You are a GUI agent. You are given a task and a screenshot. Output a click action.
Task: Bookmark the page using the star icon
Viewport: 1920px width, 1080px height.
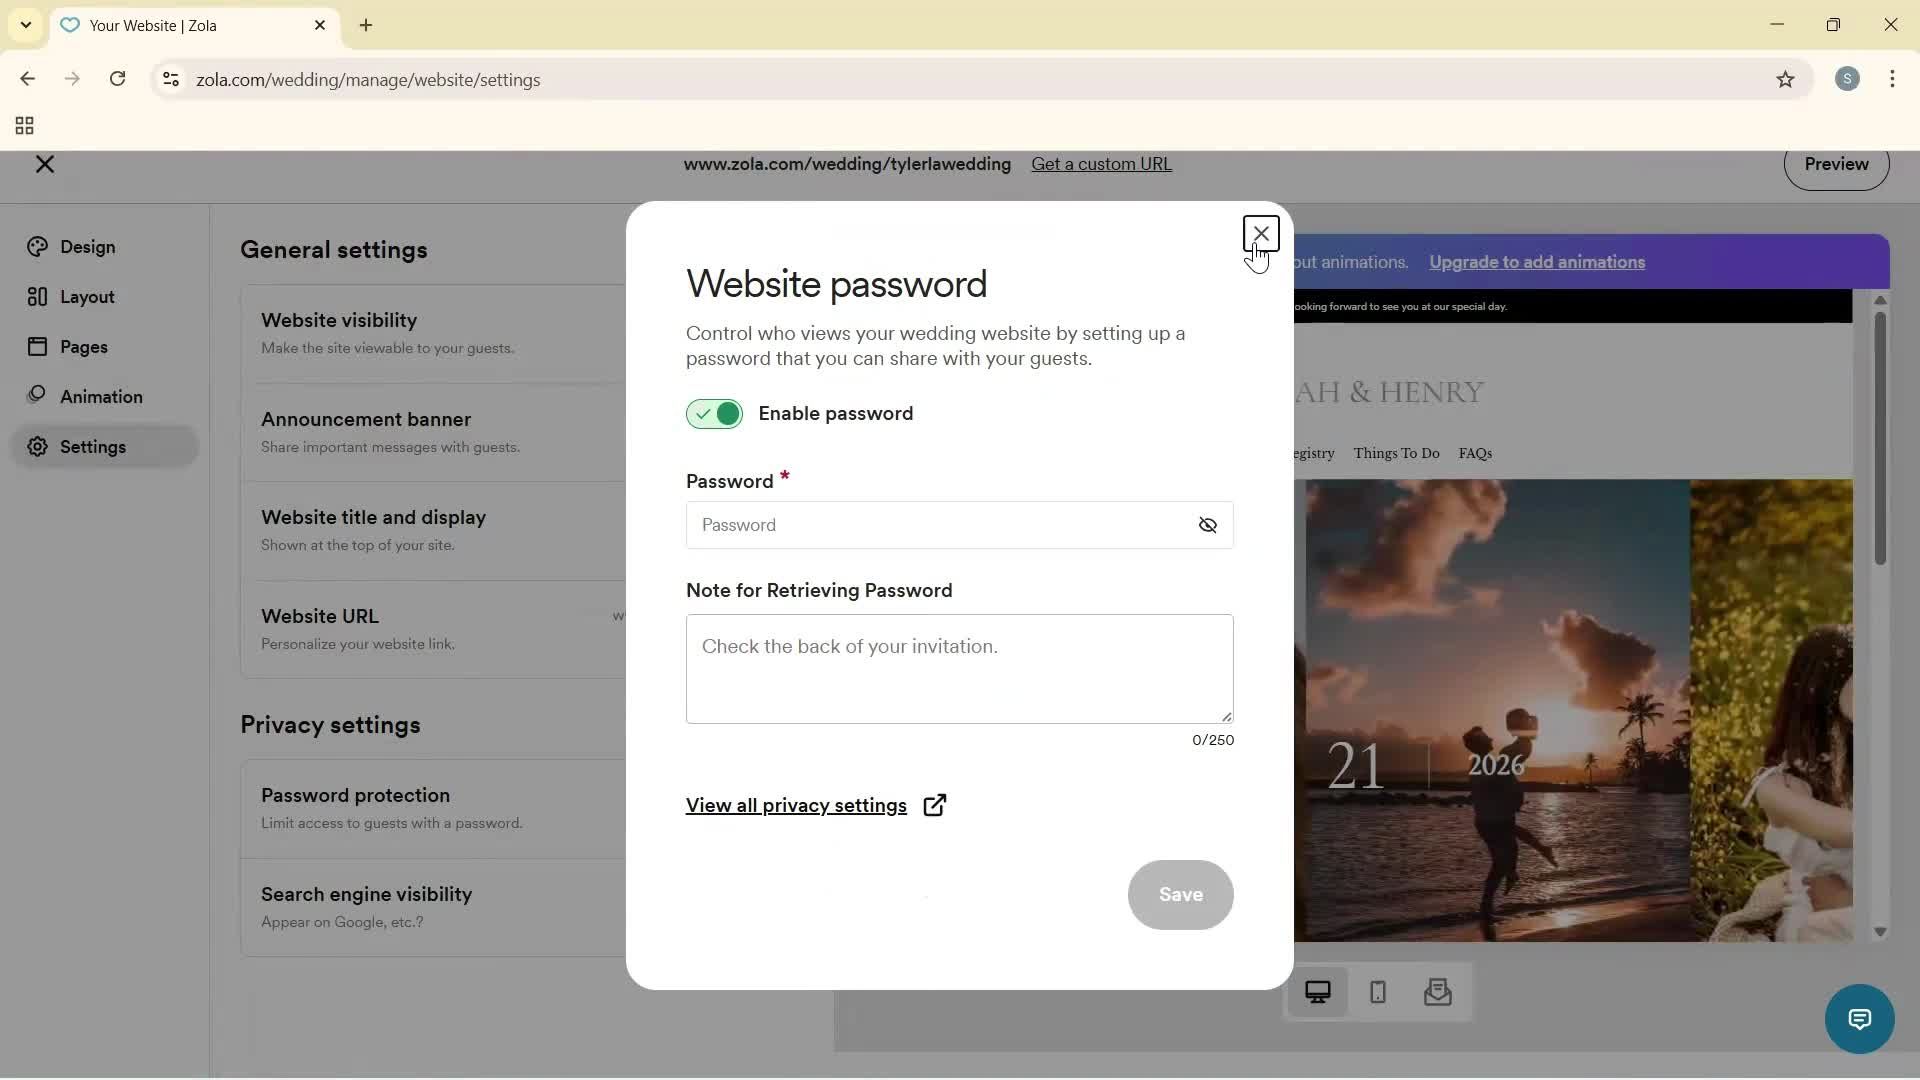click(1786, 80)
